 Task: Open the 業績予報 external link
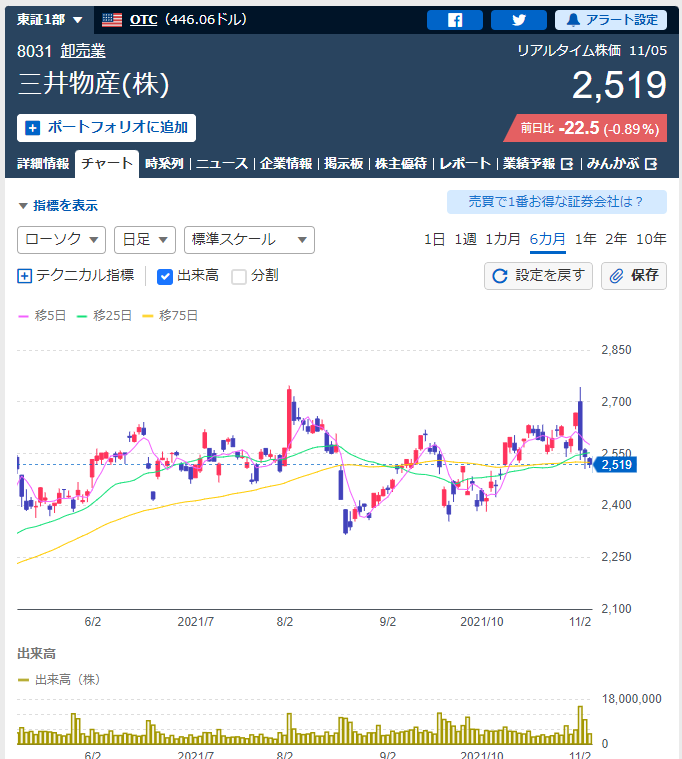click(538, 164)
